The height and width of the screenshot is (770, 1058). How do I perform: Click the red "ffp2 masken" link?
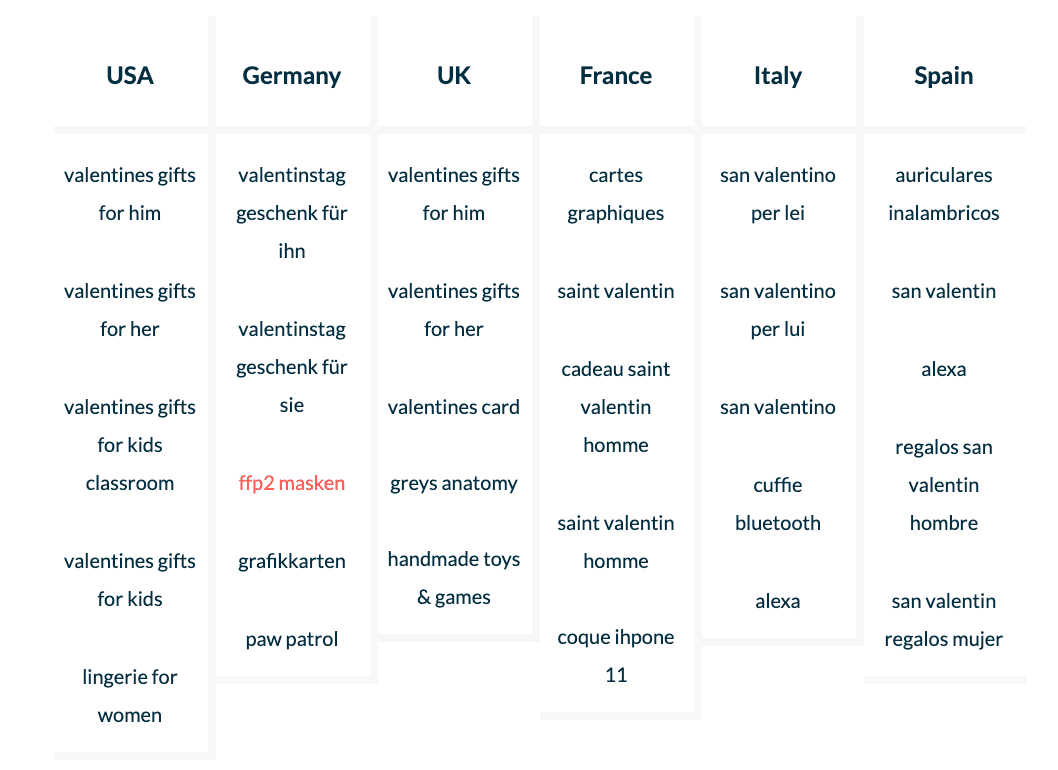click(x=292, y=483)
